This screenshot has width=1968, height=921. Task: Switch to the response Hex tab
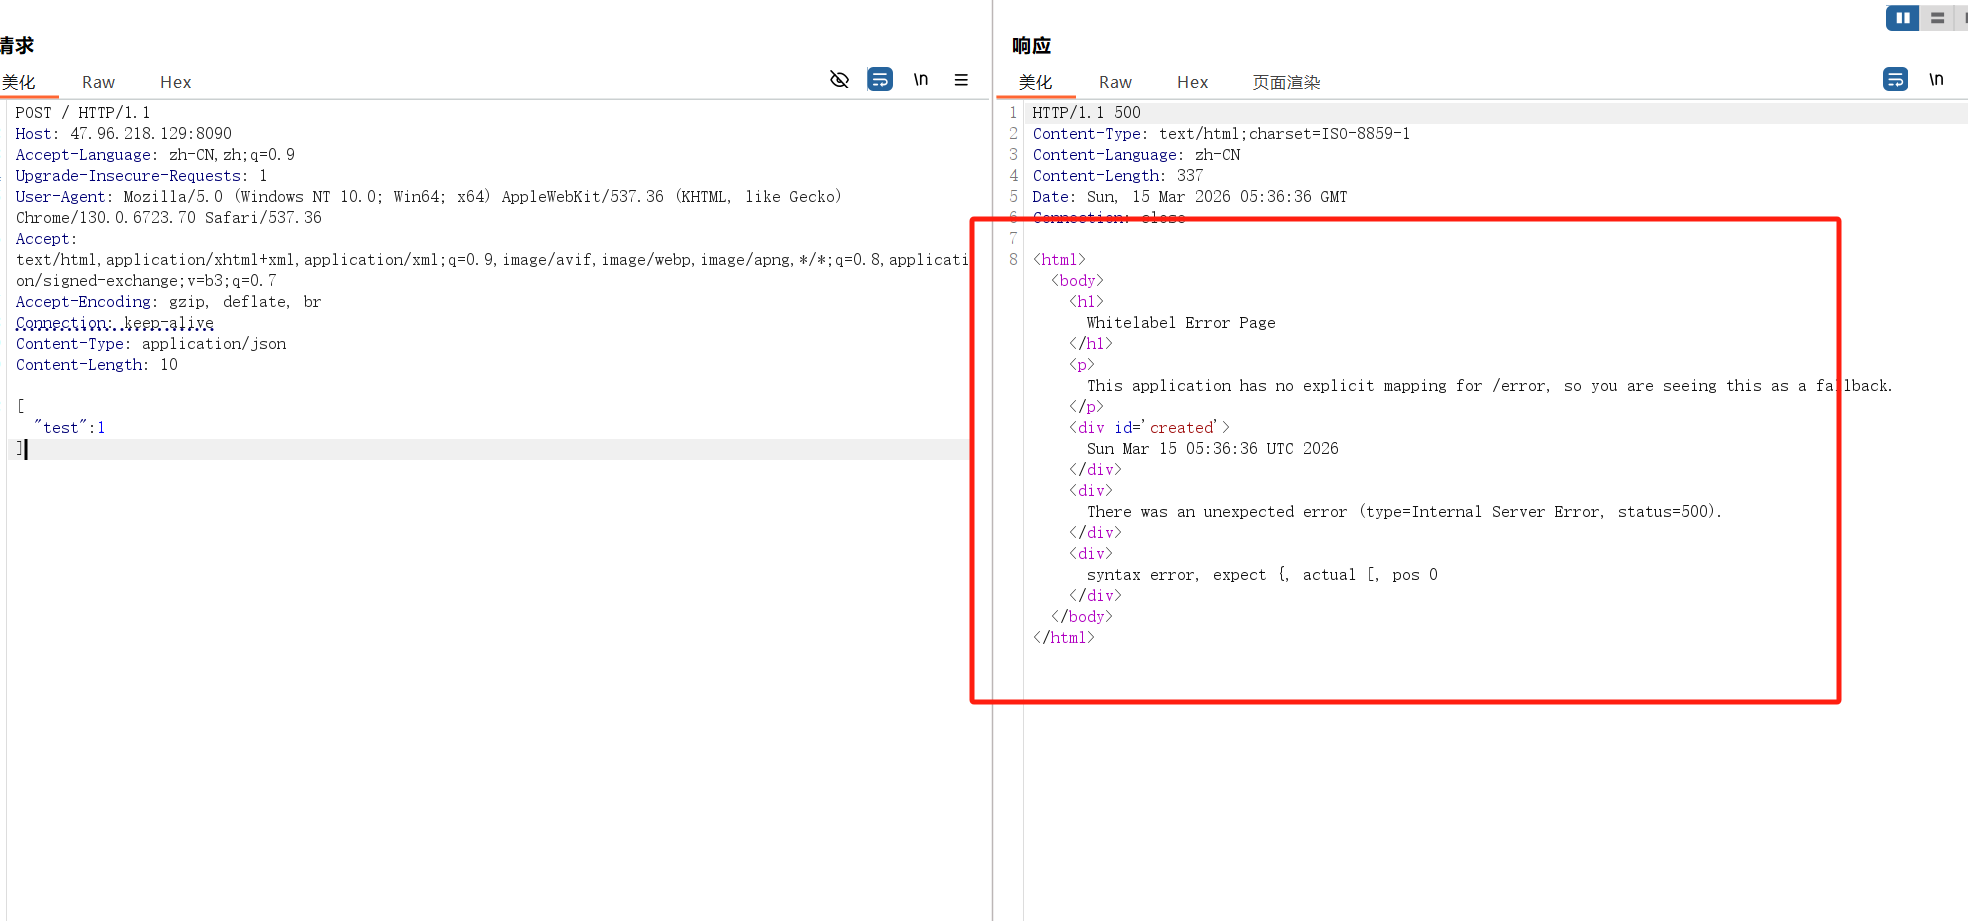(x=1192, y=82)
